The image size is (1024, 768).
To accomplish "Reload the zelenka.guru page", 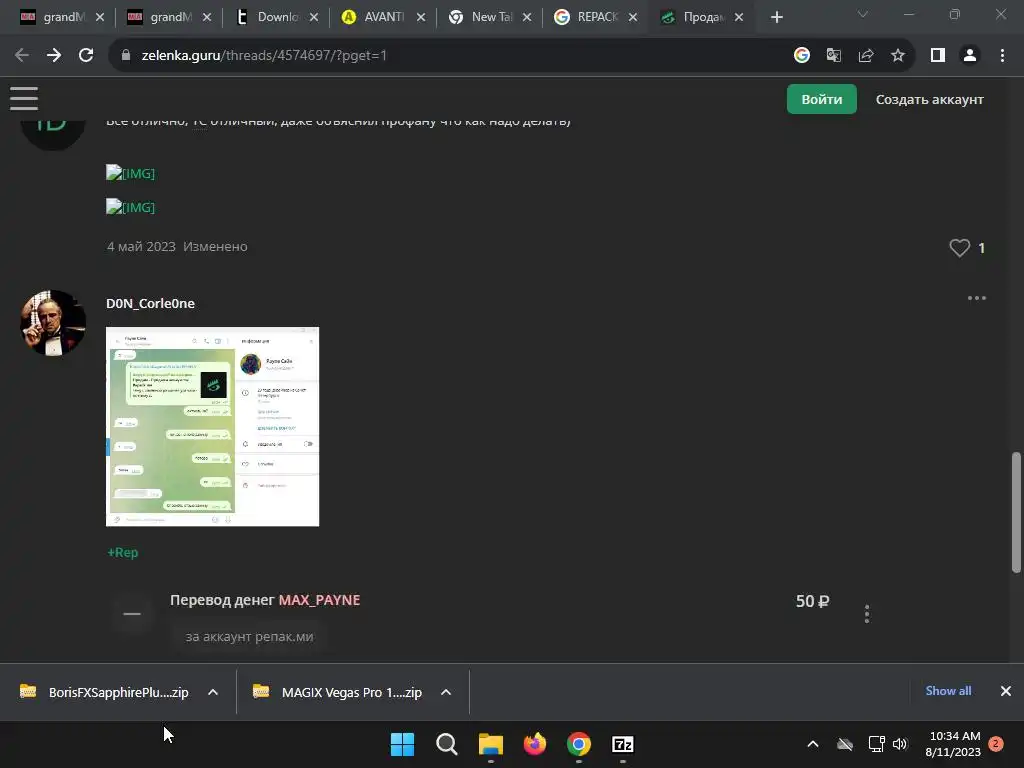I will click(86, 56).
